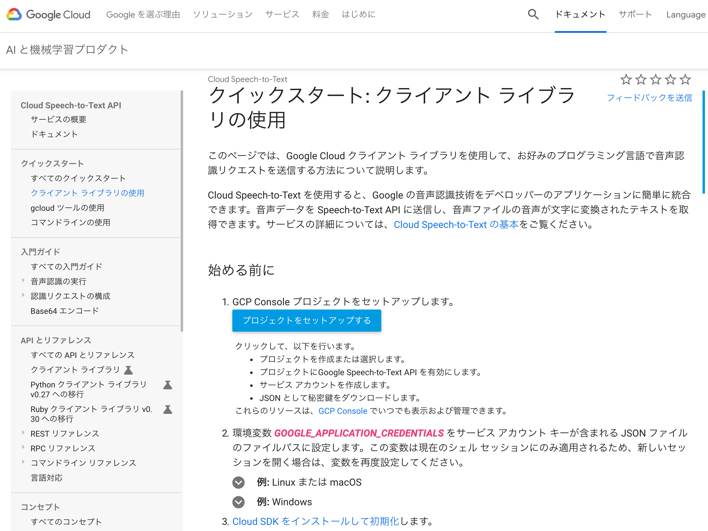Screen dimensions: 708x531
Task: Open すべてのコンセプト sidebar item
Action: (66, 522)
